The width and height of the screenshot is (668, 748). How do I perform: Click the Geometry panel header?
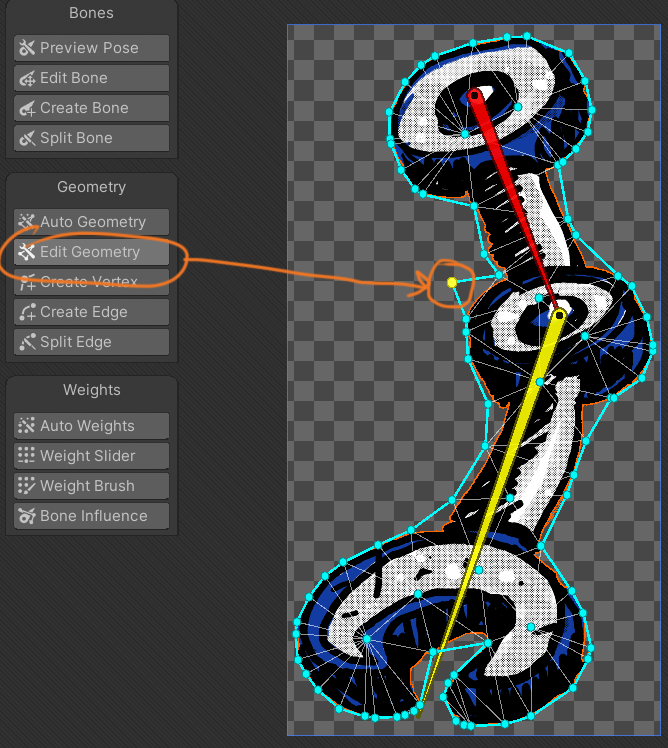[91, 187]
